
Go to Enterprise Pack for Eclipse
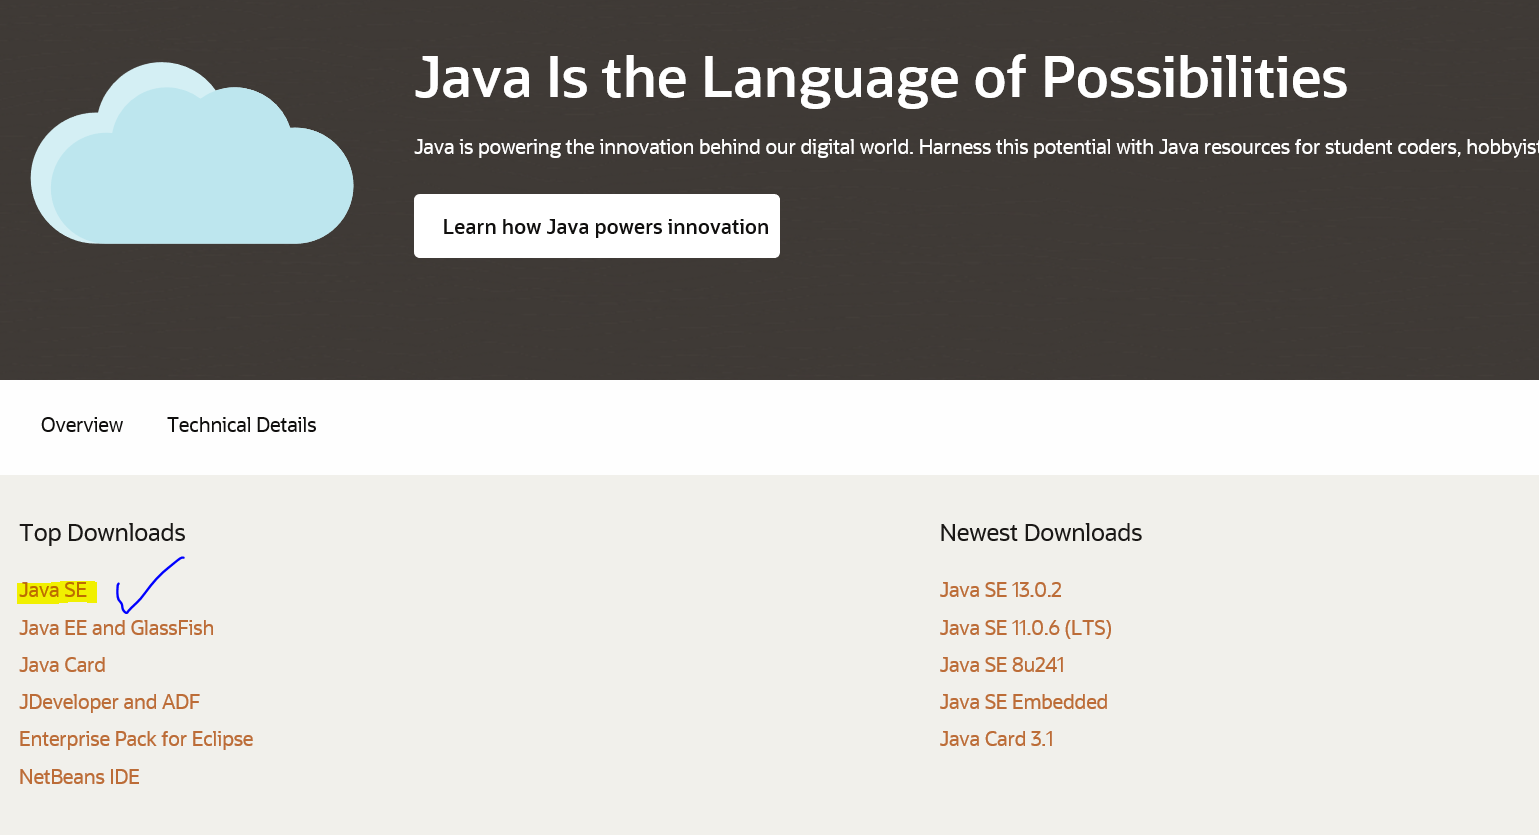pos(136,739)
